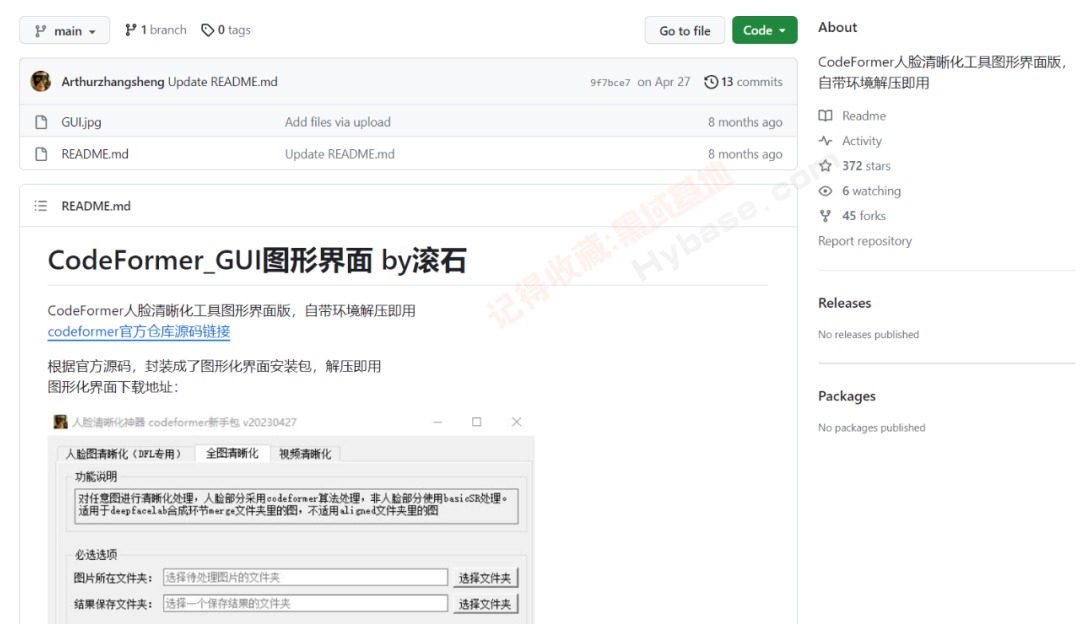Click the 图片所在文件夹 input field
The width and height of the screenshot is (1084, 626).
[306, 577]
